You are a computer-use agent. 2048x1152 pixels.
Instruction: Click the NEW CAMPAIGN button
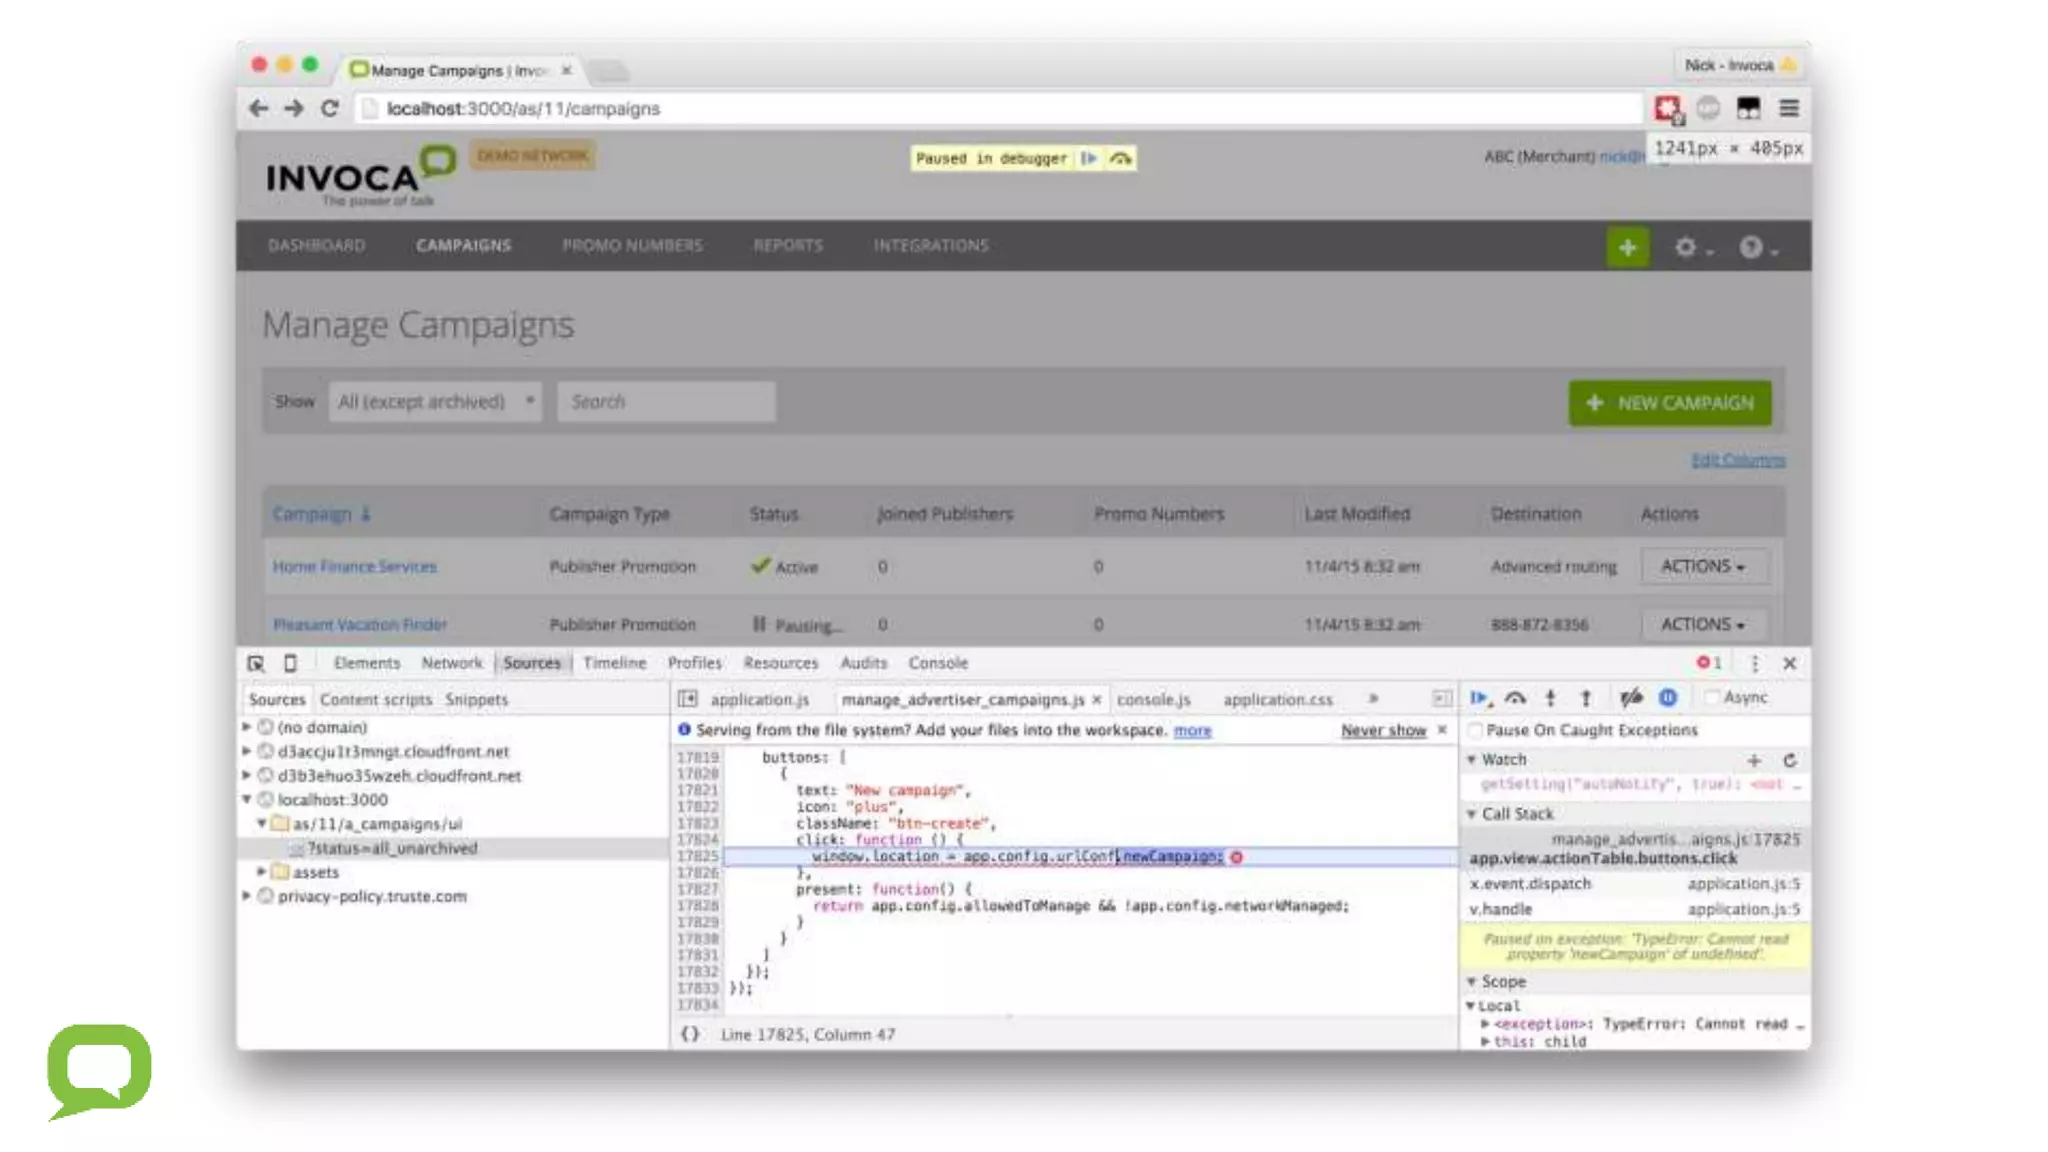point(1670,403)
